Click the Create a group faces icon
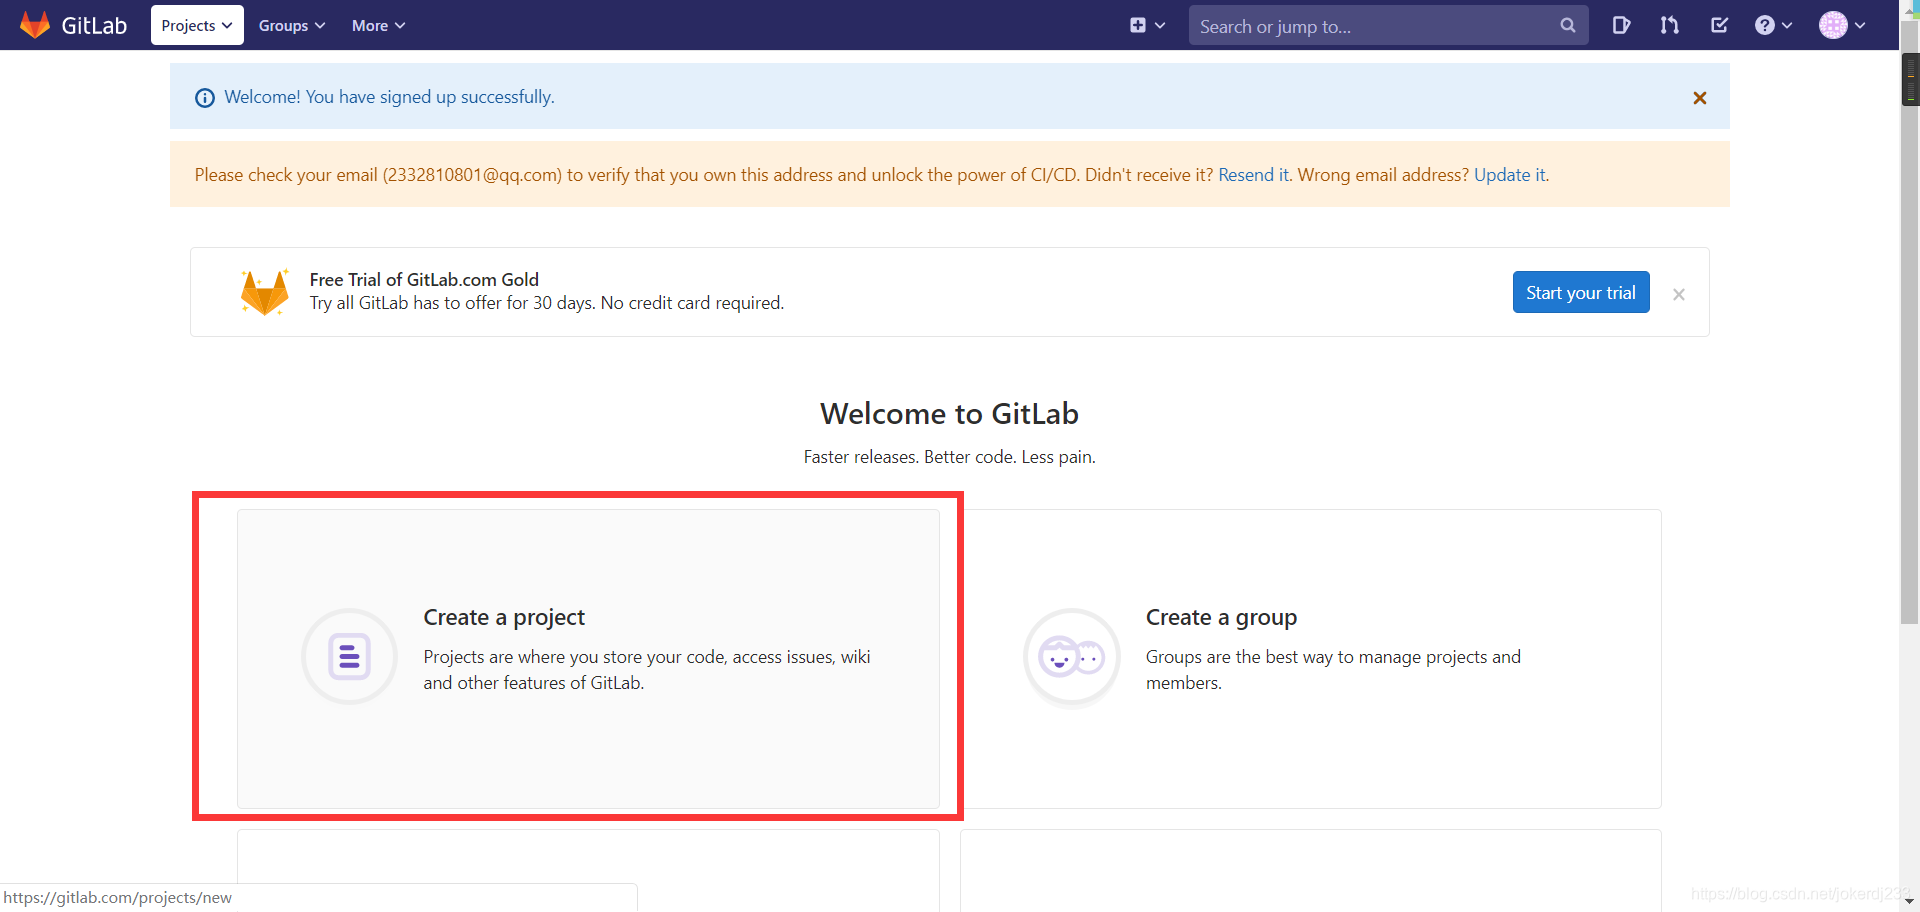 [x=1072, y=657]
